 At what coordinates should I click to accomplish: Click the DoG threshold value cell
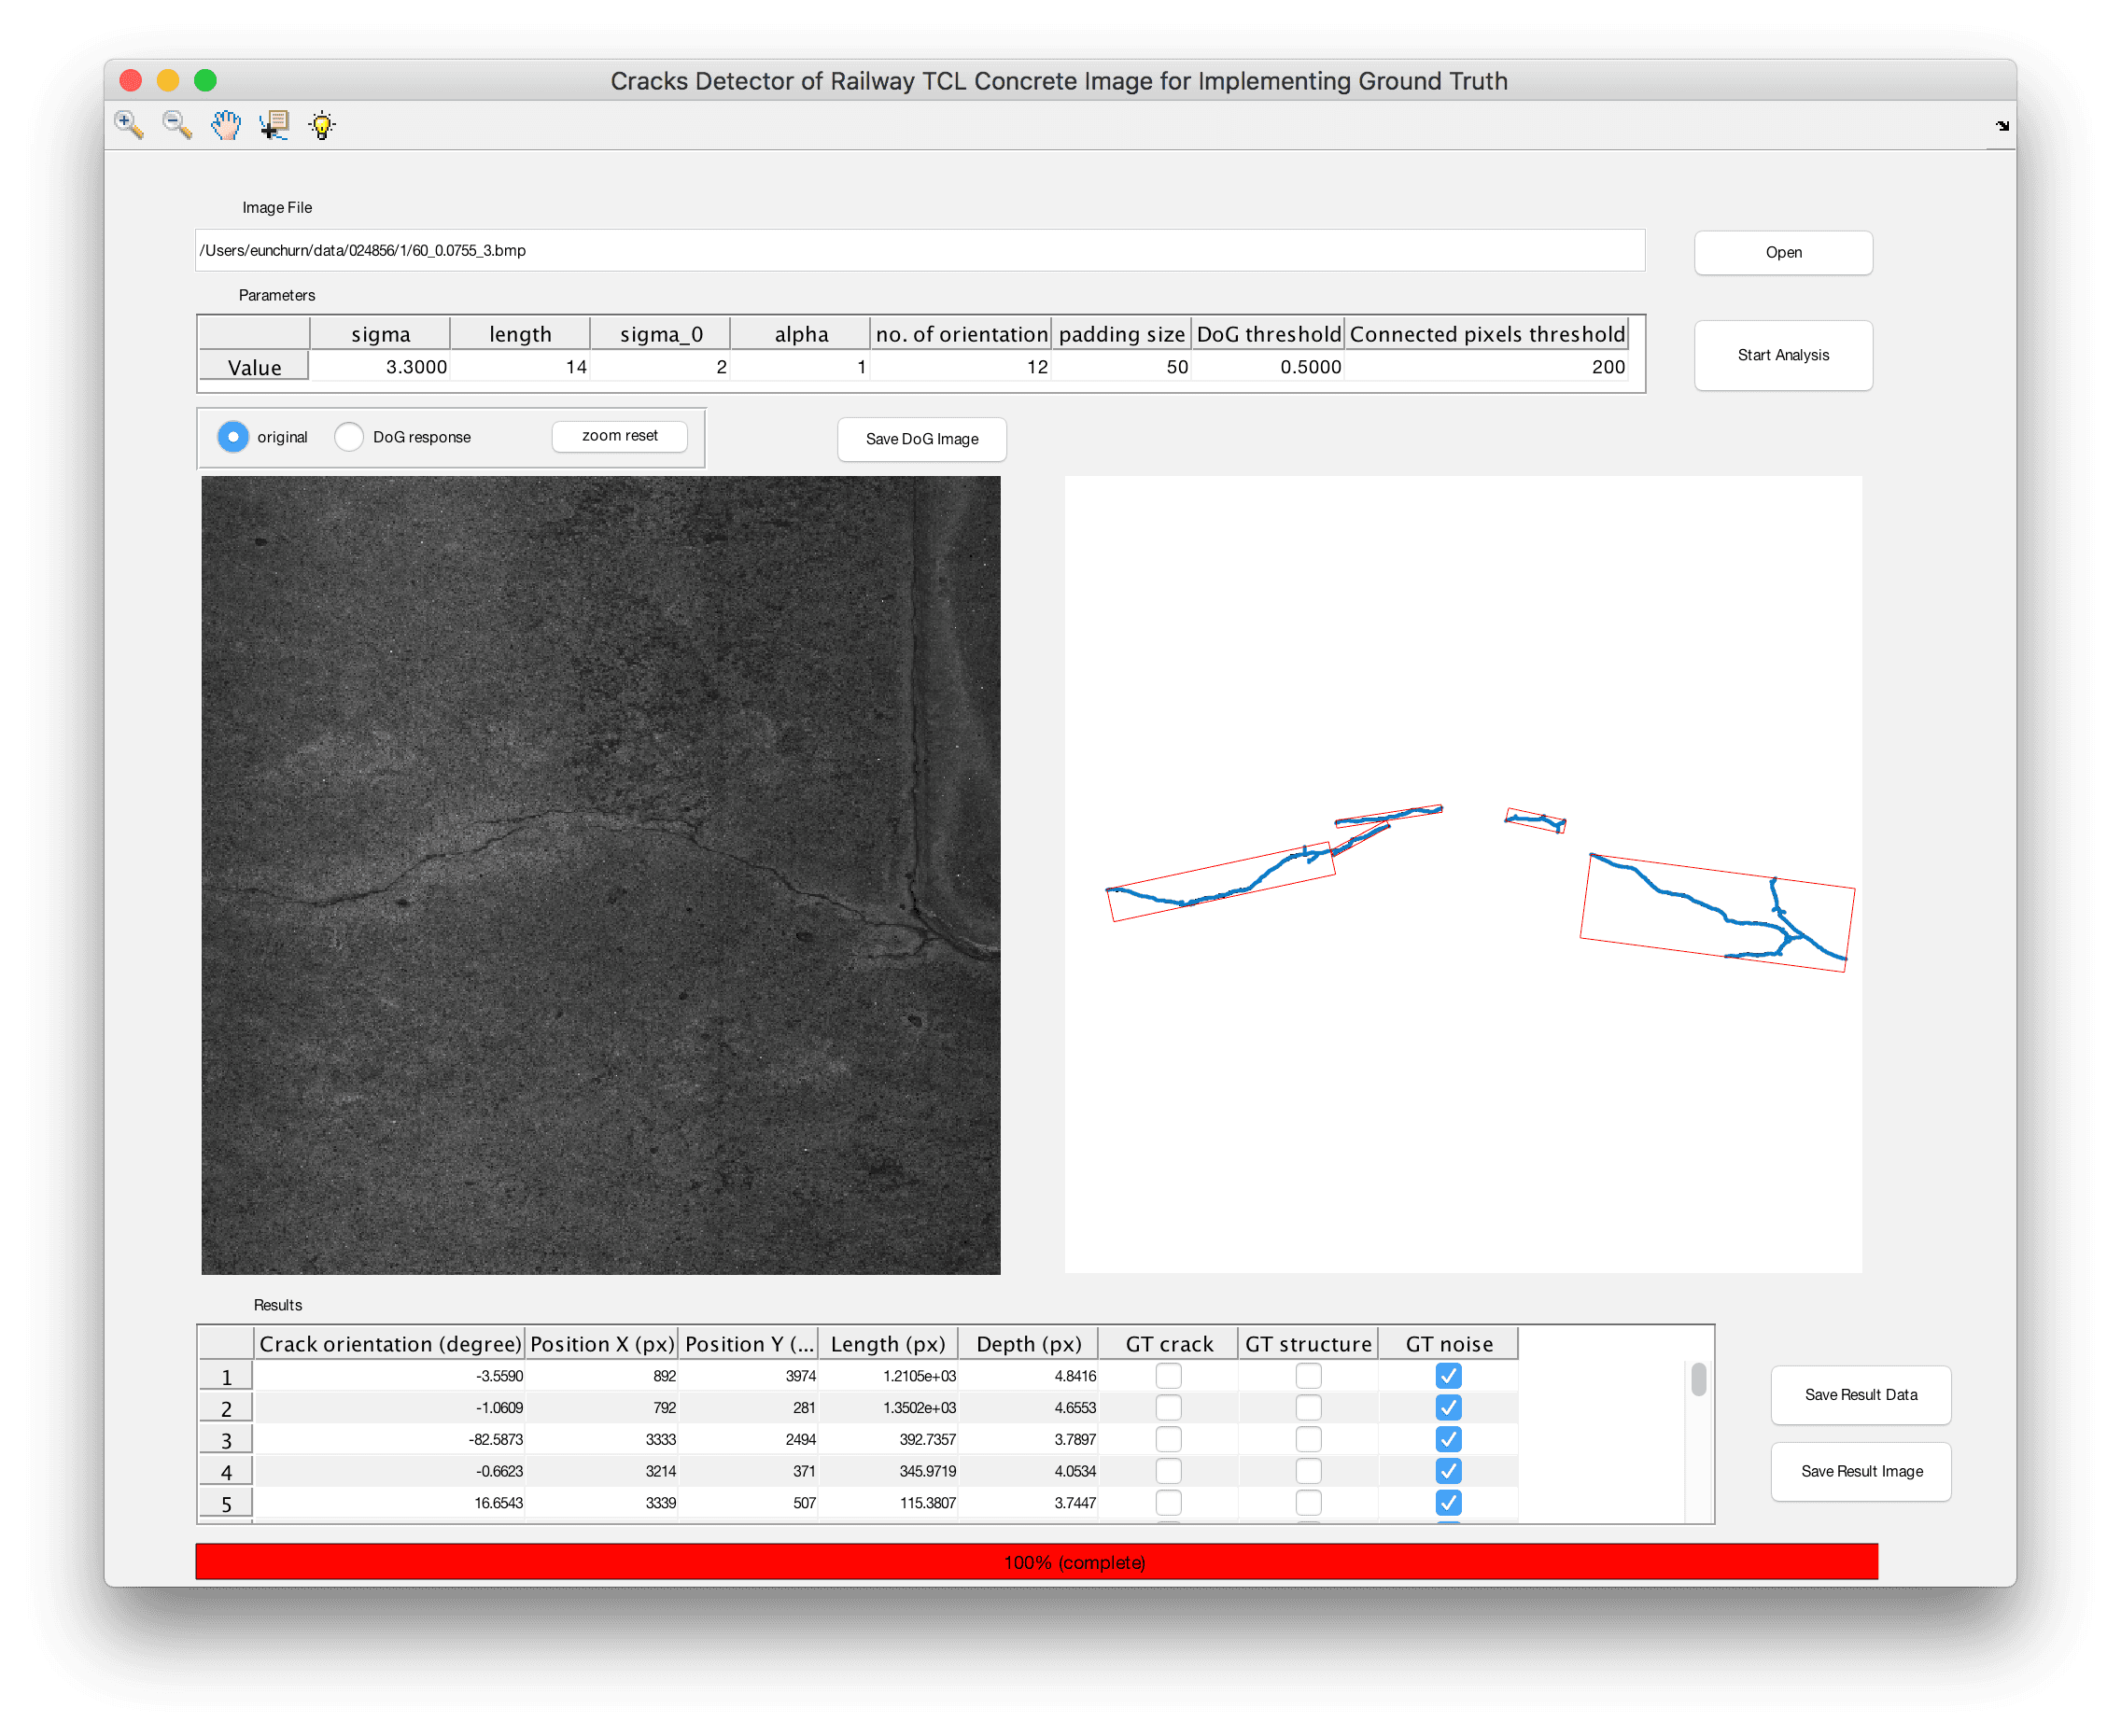tap(1268, 367)
